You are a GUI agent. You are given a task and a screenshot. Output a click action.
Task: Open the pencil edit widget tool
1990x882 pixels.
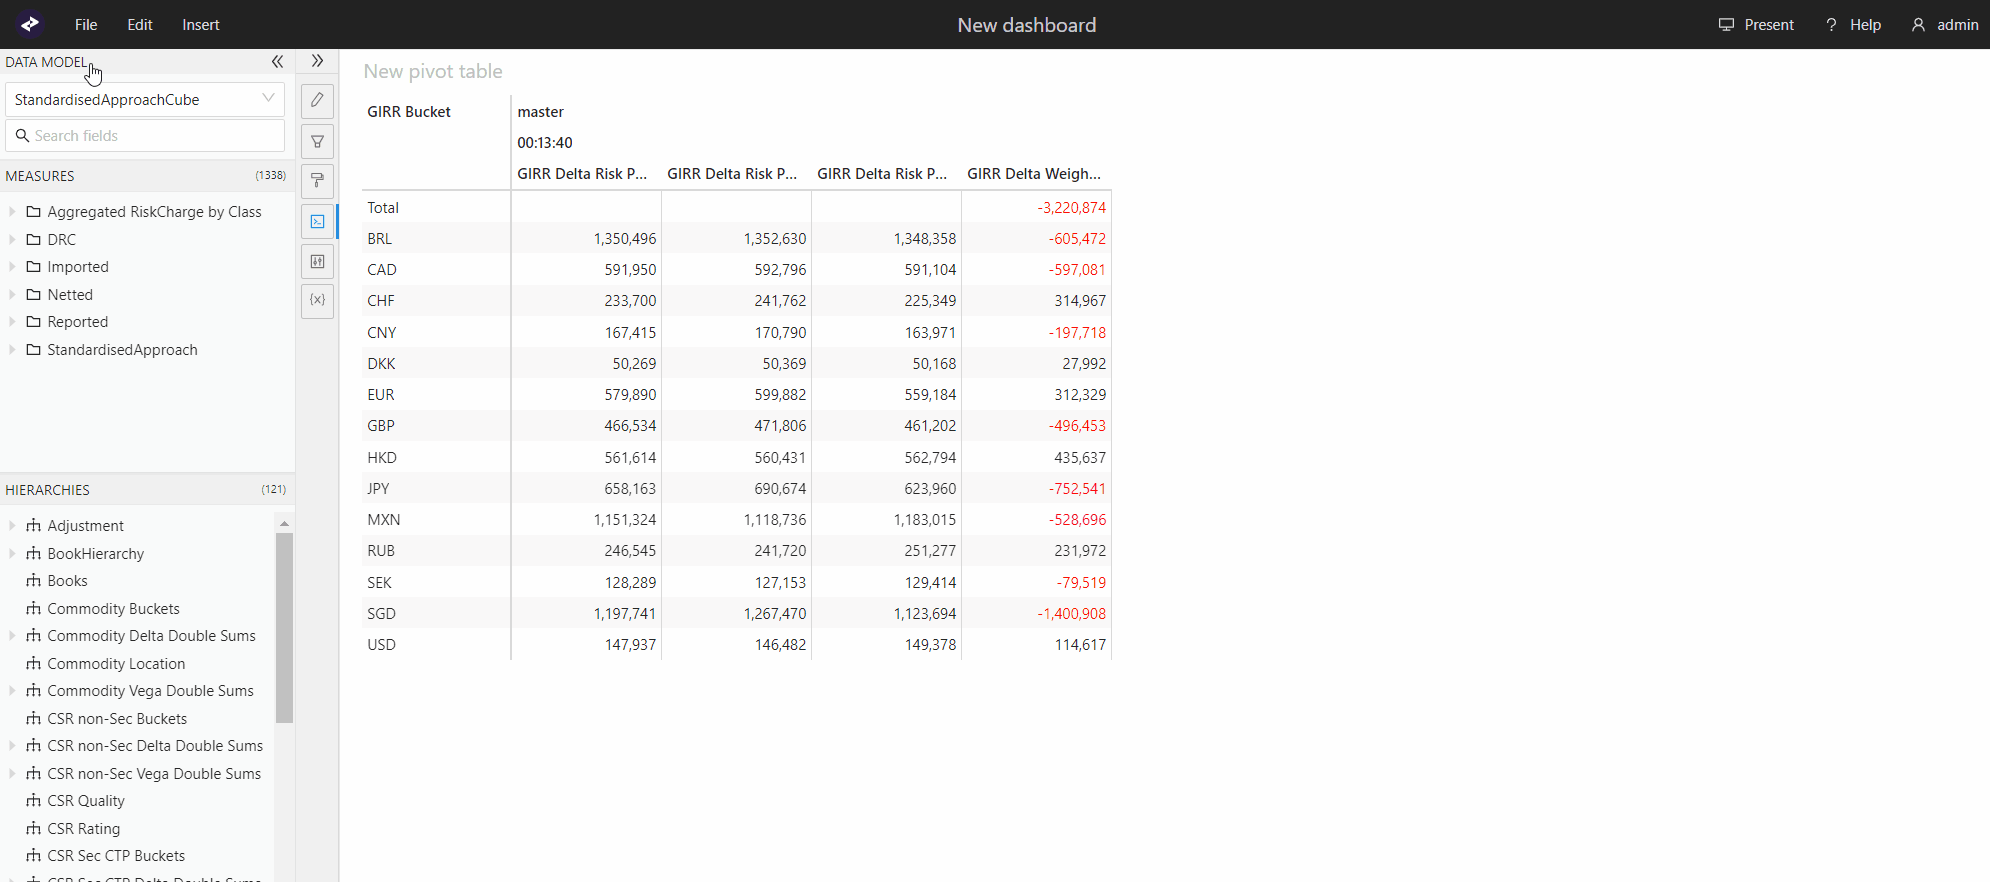click(317, 100)
